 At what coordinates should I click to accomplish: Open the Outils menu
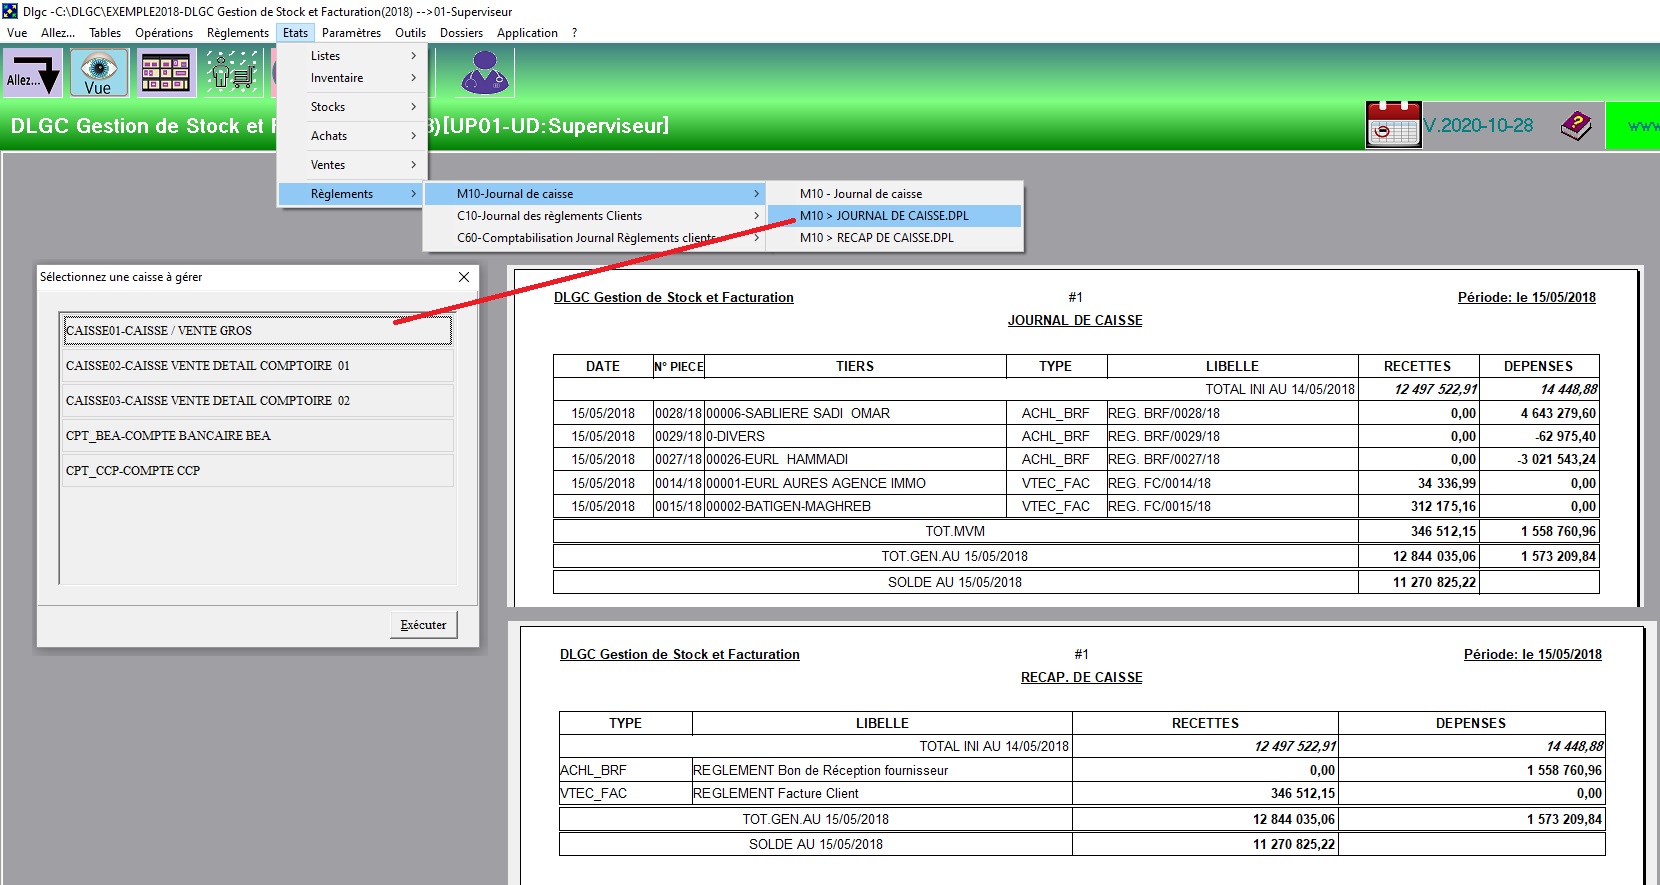pos(410,33)
